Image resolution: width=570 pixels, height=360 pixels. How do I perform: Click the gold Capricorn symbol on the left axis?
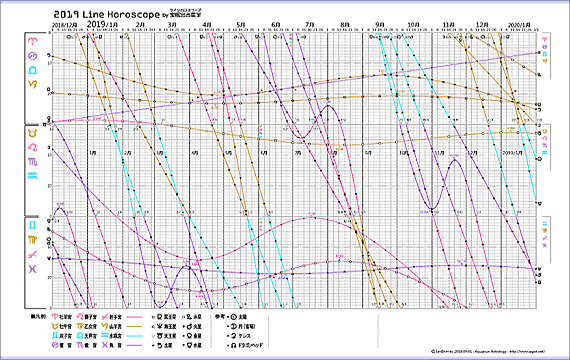click(x=32, y=84)
